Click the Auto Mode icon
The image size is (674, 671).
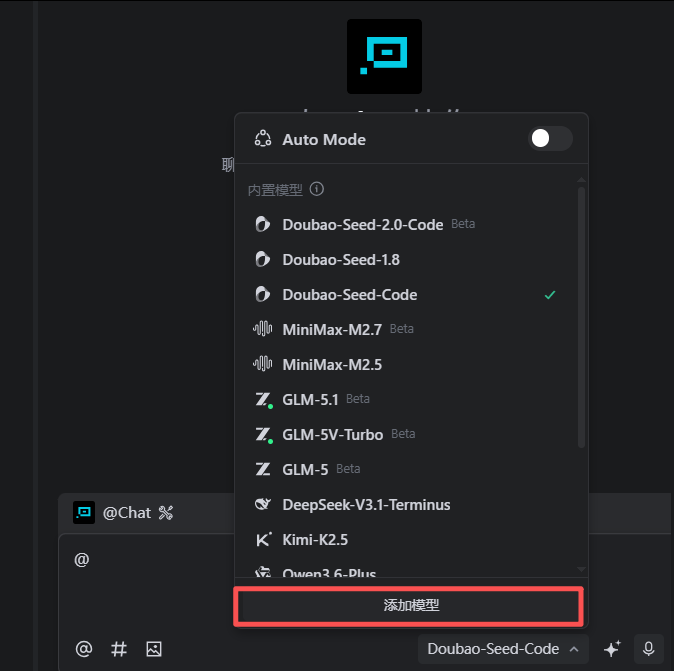pyautogui.click(x=263, y=139)
